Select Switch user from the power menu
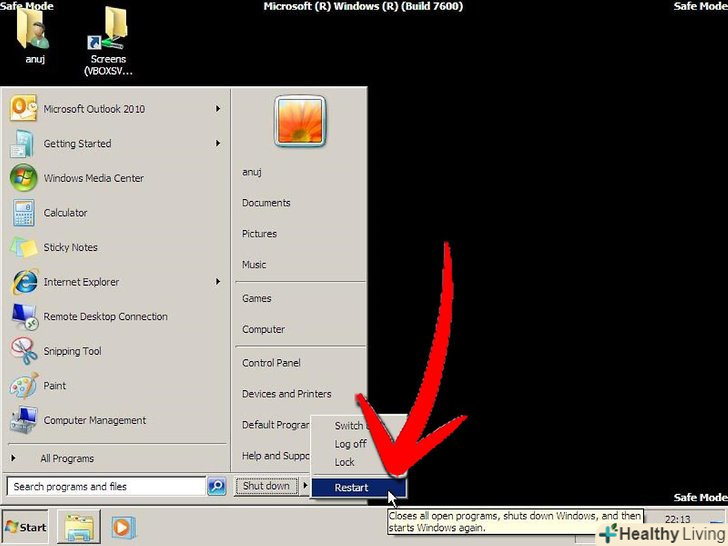The image size is (728, 546). pos(351,425)
